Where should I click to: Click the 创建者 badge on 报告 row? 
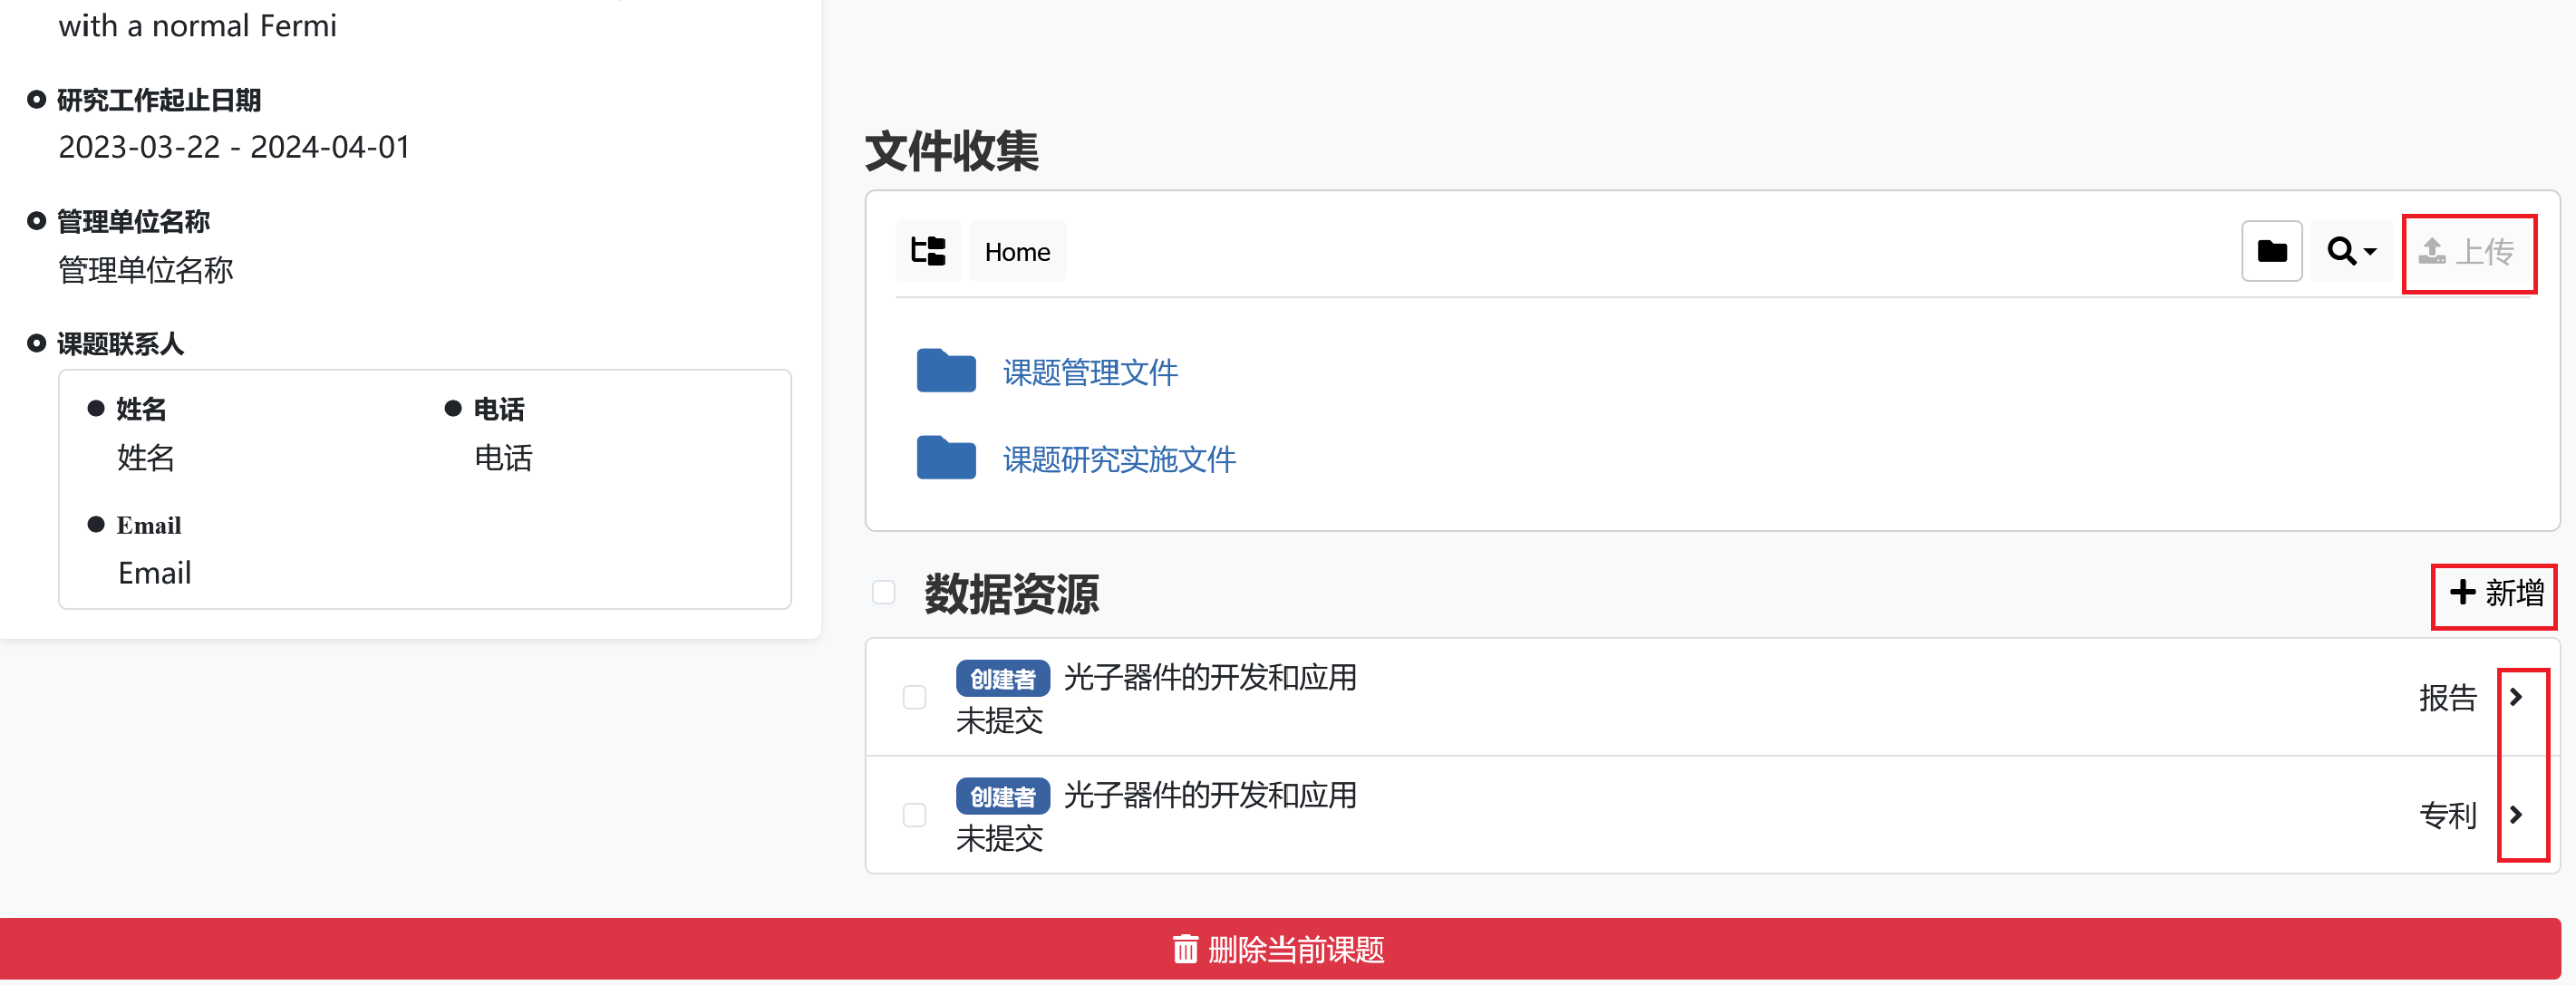[x=1002, y=678]
